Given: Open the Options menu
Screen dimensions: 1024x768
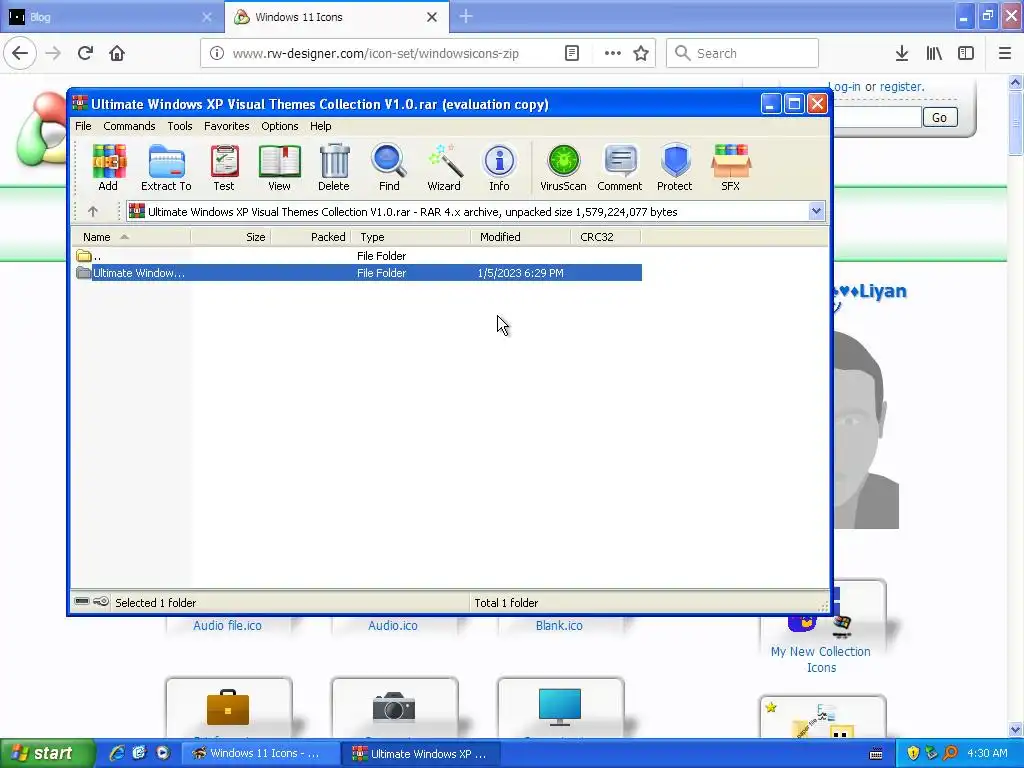Looking at the screenshot, I should [x=280, y=126].
